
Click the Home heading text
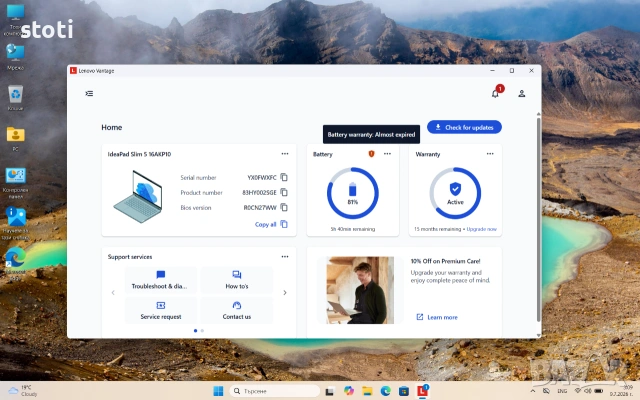[x=112, y=127]
